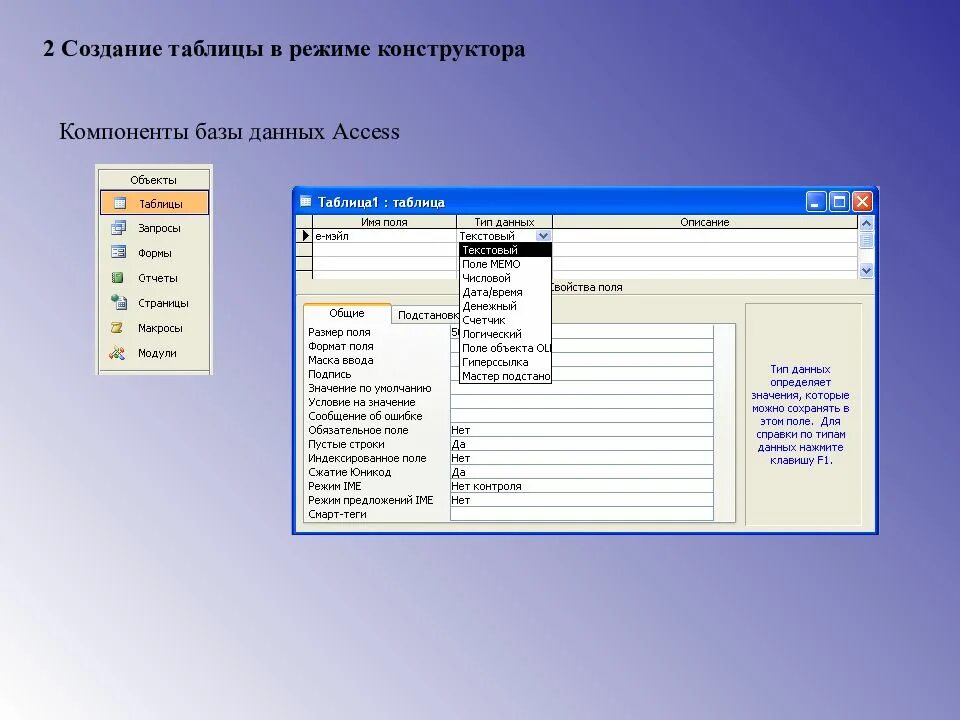Click the Имя поля column header
This screenshot has height=720, width=960.
click(x=384, y=222)
